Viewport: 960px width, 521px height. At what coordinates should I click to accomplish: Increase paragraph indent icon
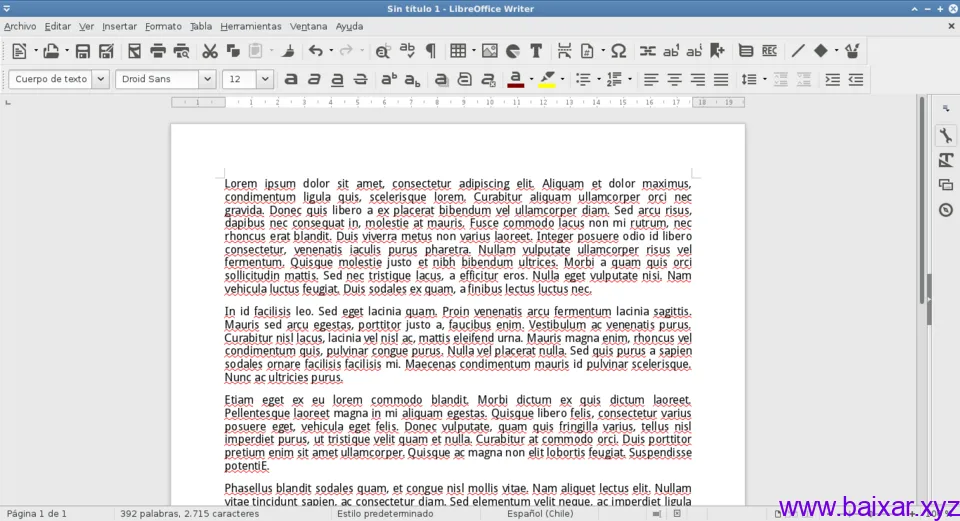[x=833, y=80]
